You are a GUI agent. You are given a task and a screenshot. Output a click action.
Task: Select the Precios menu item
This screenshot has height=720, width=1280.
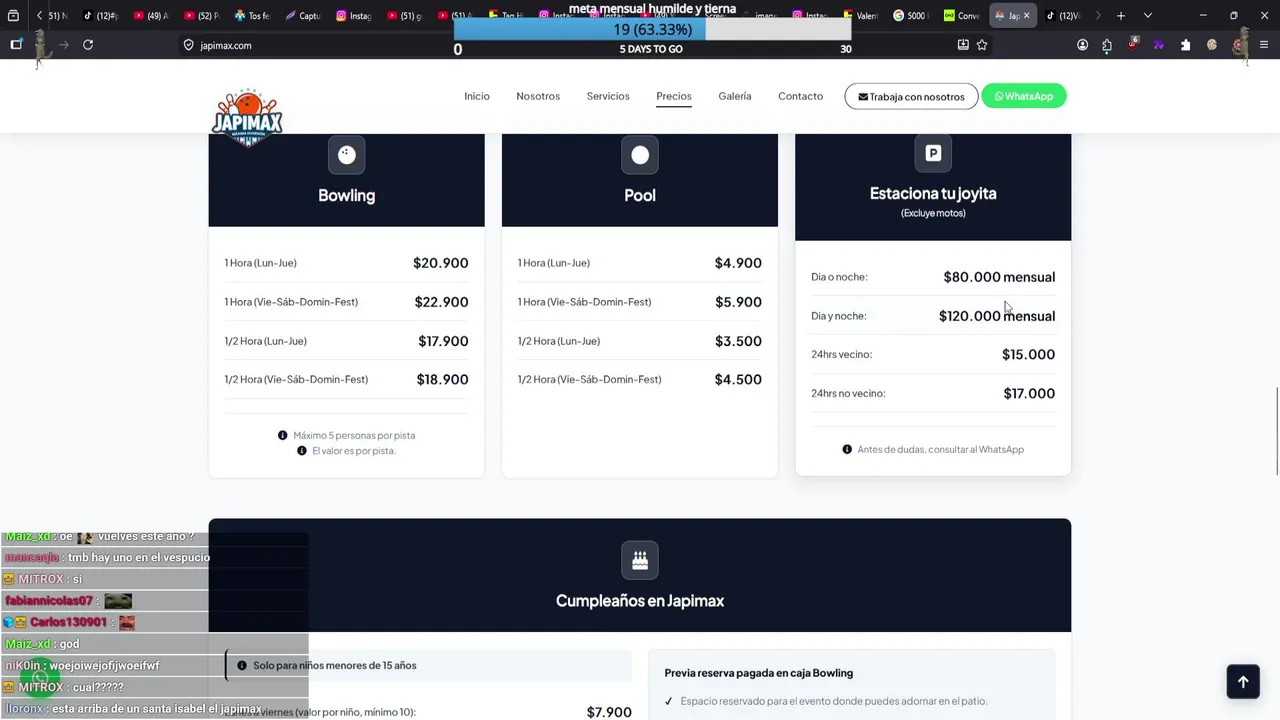674,96
